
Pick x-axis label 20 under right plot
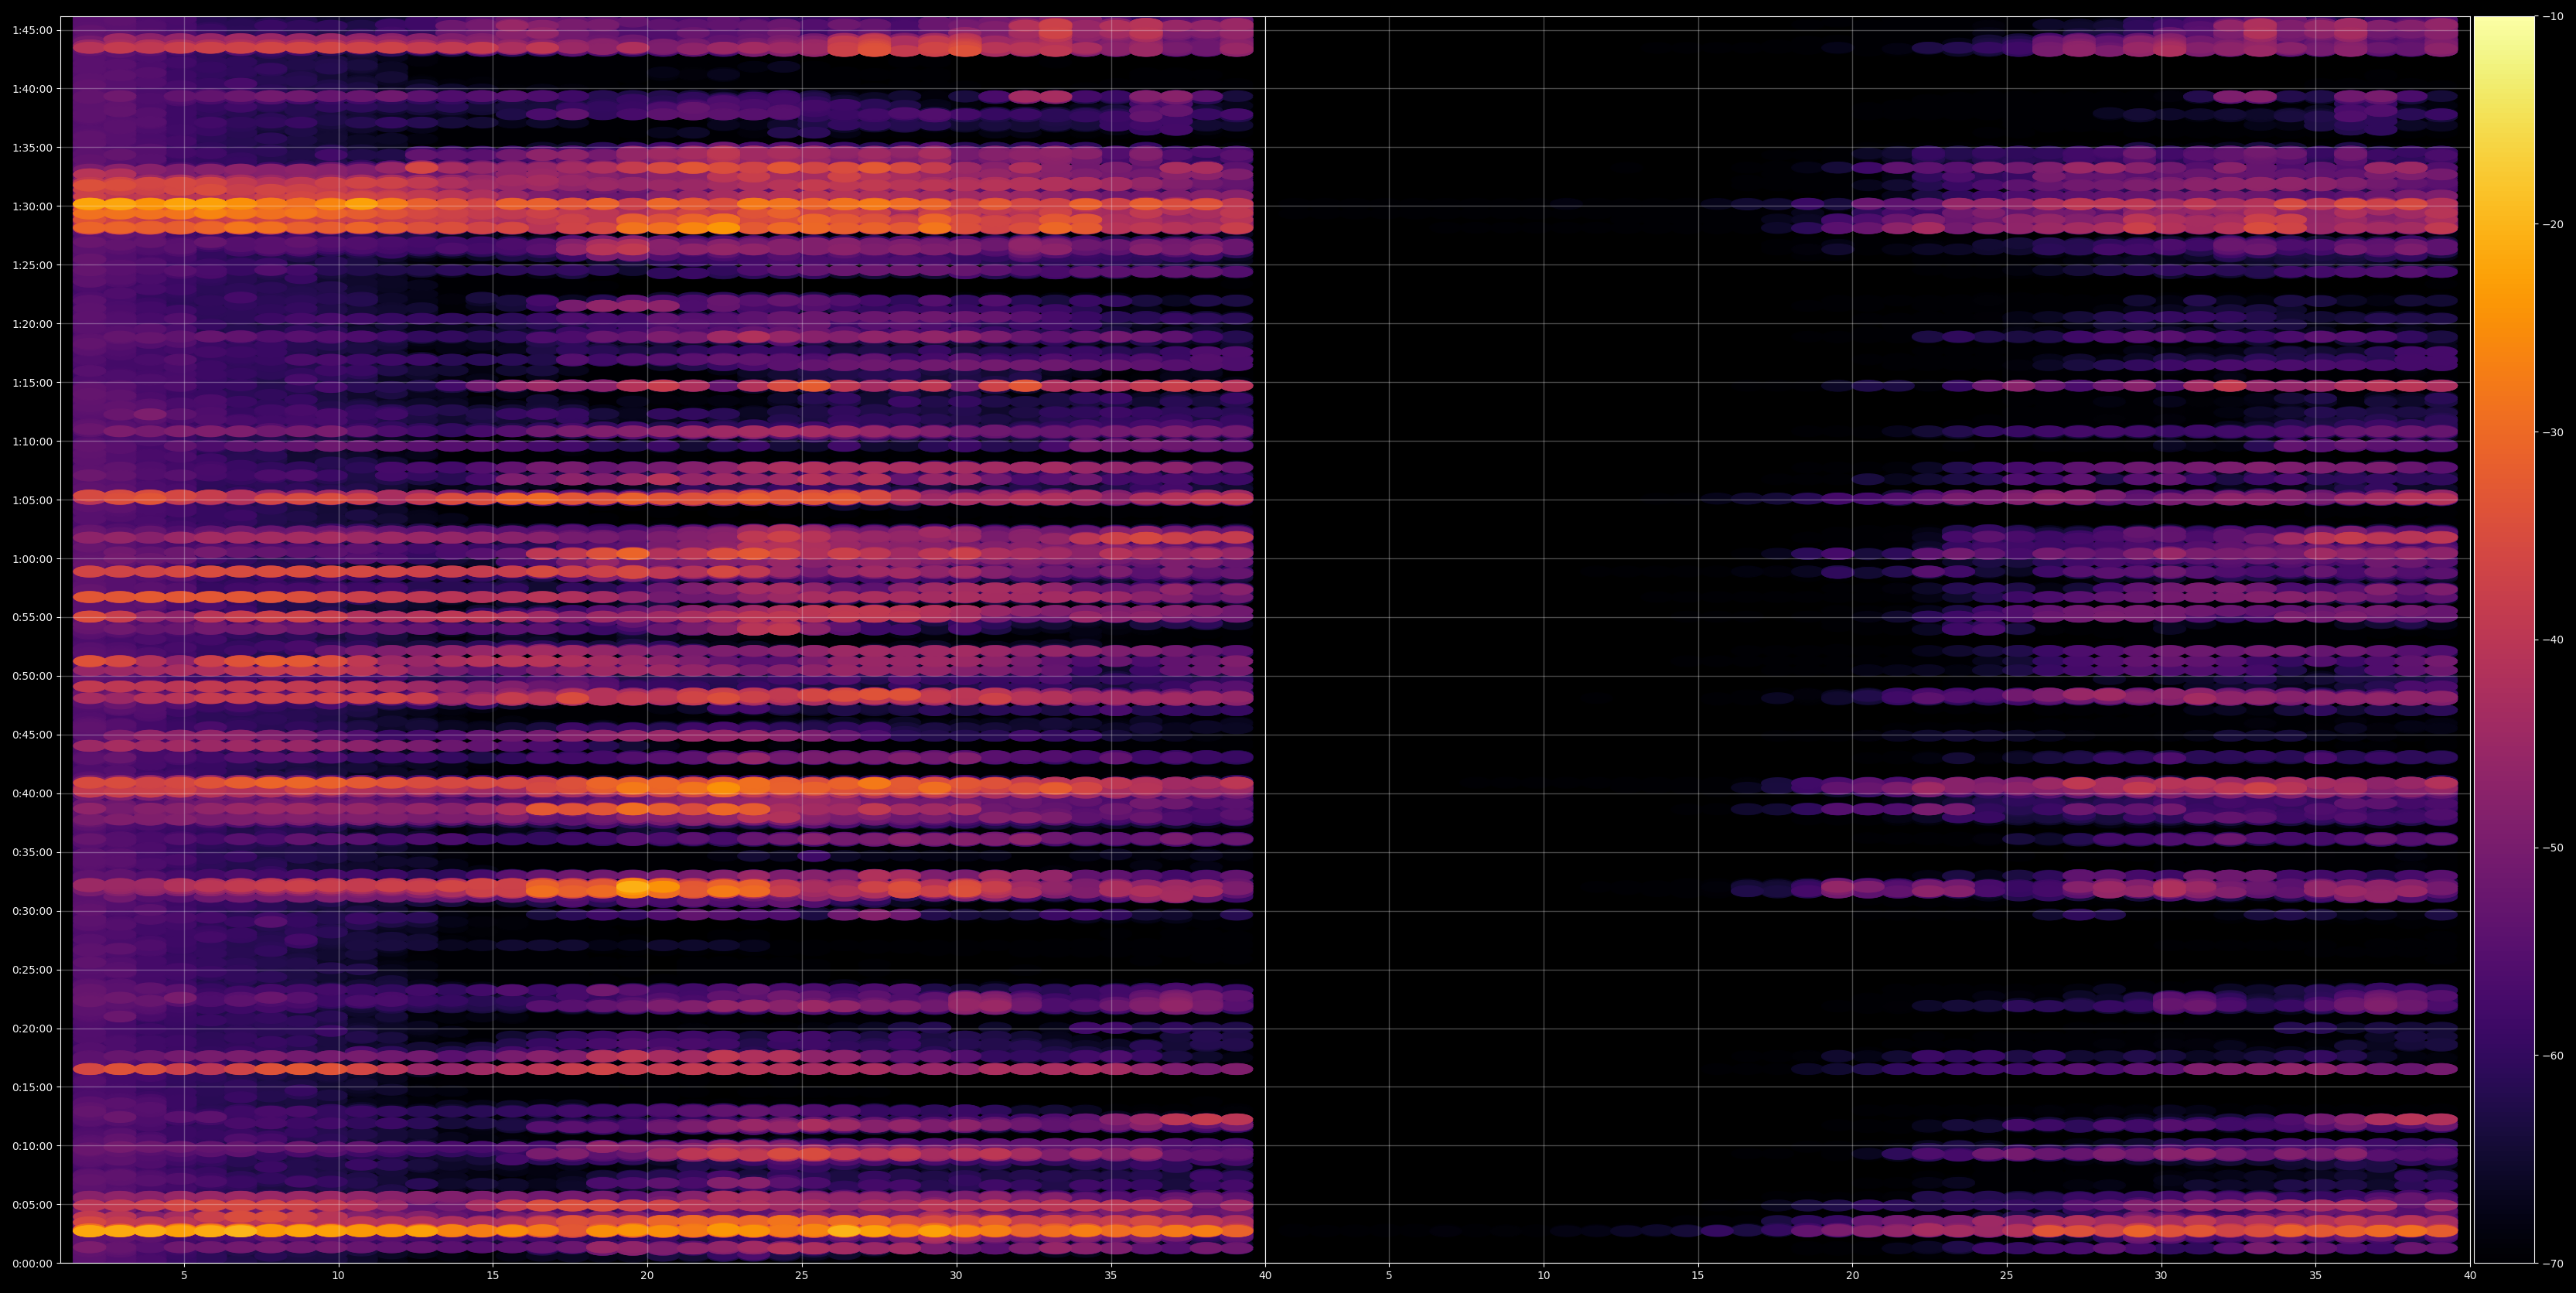coord(1852,1276)
